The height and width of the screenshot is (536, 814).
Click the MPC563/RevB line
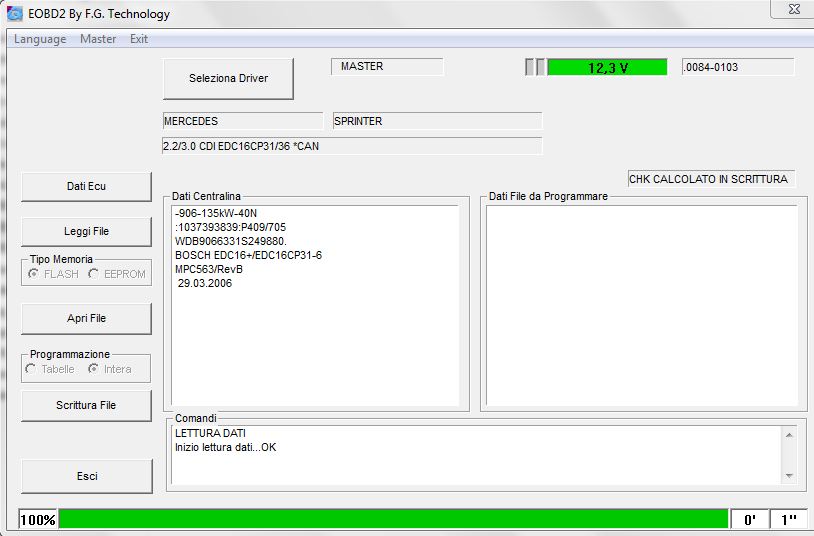[x=209, y=270]
